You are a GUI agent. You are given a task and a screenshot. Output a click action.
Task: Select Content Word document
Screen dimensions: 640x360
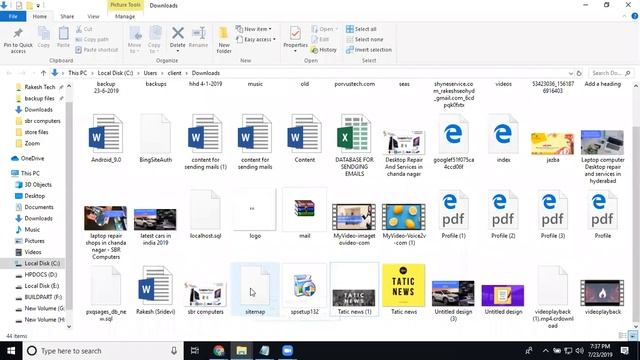pyautogui.click(x=304, y=138)
